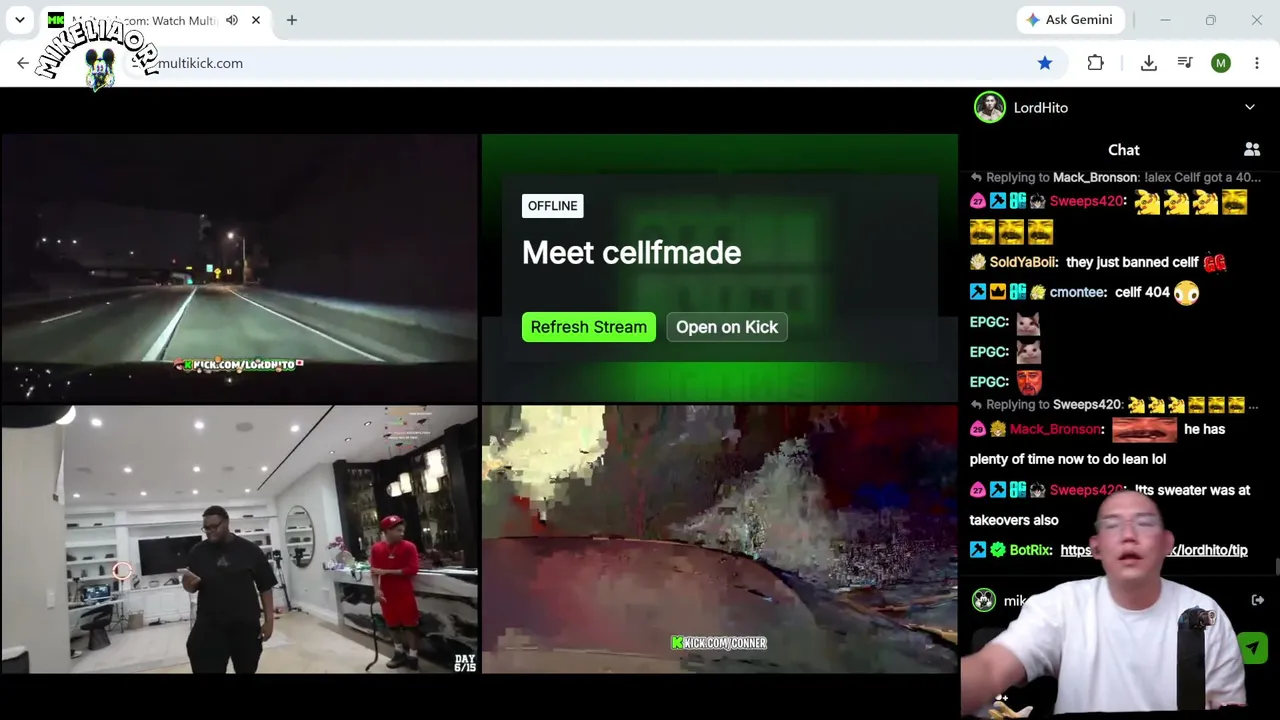Open a new browser tab
The width and height of the screenshot is (1280, 720).
tap(292, 20)
